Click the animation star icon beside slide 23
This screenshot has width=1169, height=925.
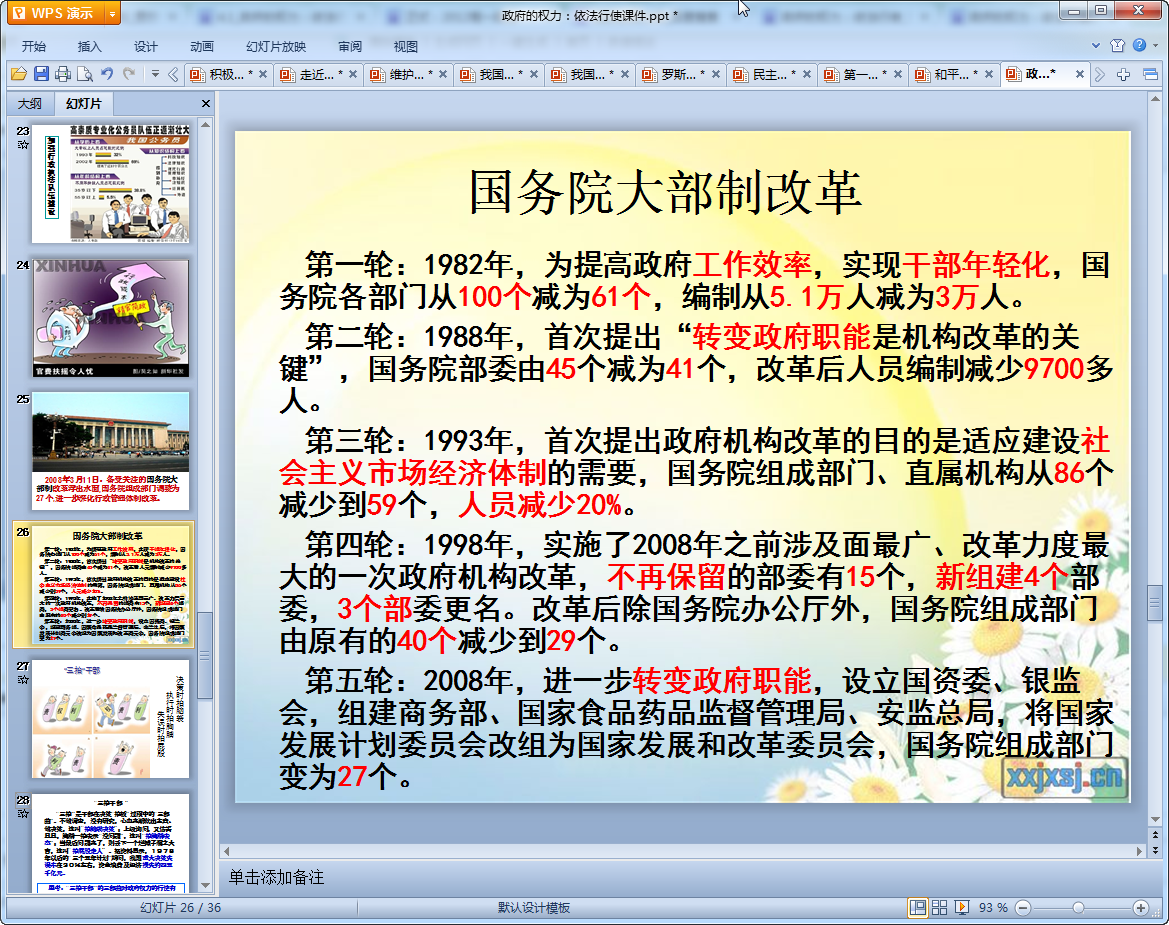click(22, 144)
